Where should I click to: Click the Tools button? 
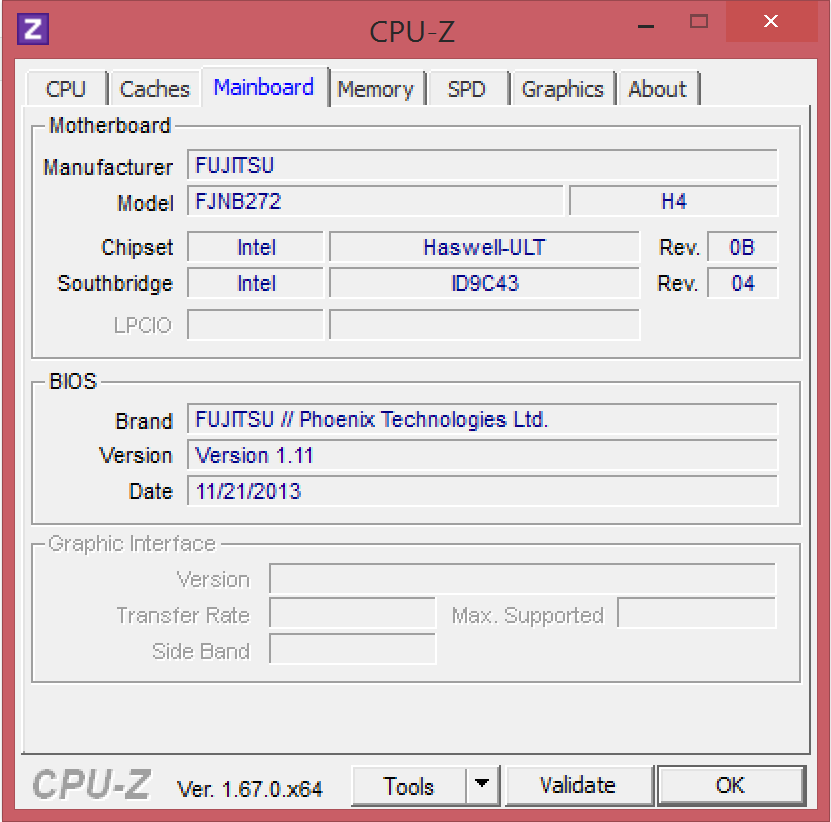(409, 786)
